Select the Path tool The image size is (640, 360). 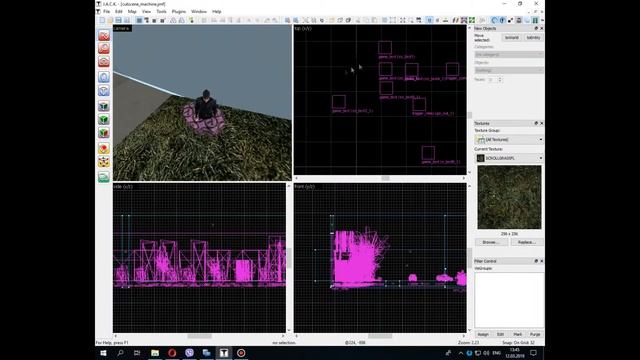(x=104, y=177)
